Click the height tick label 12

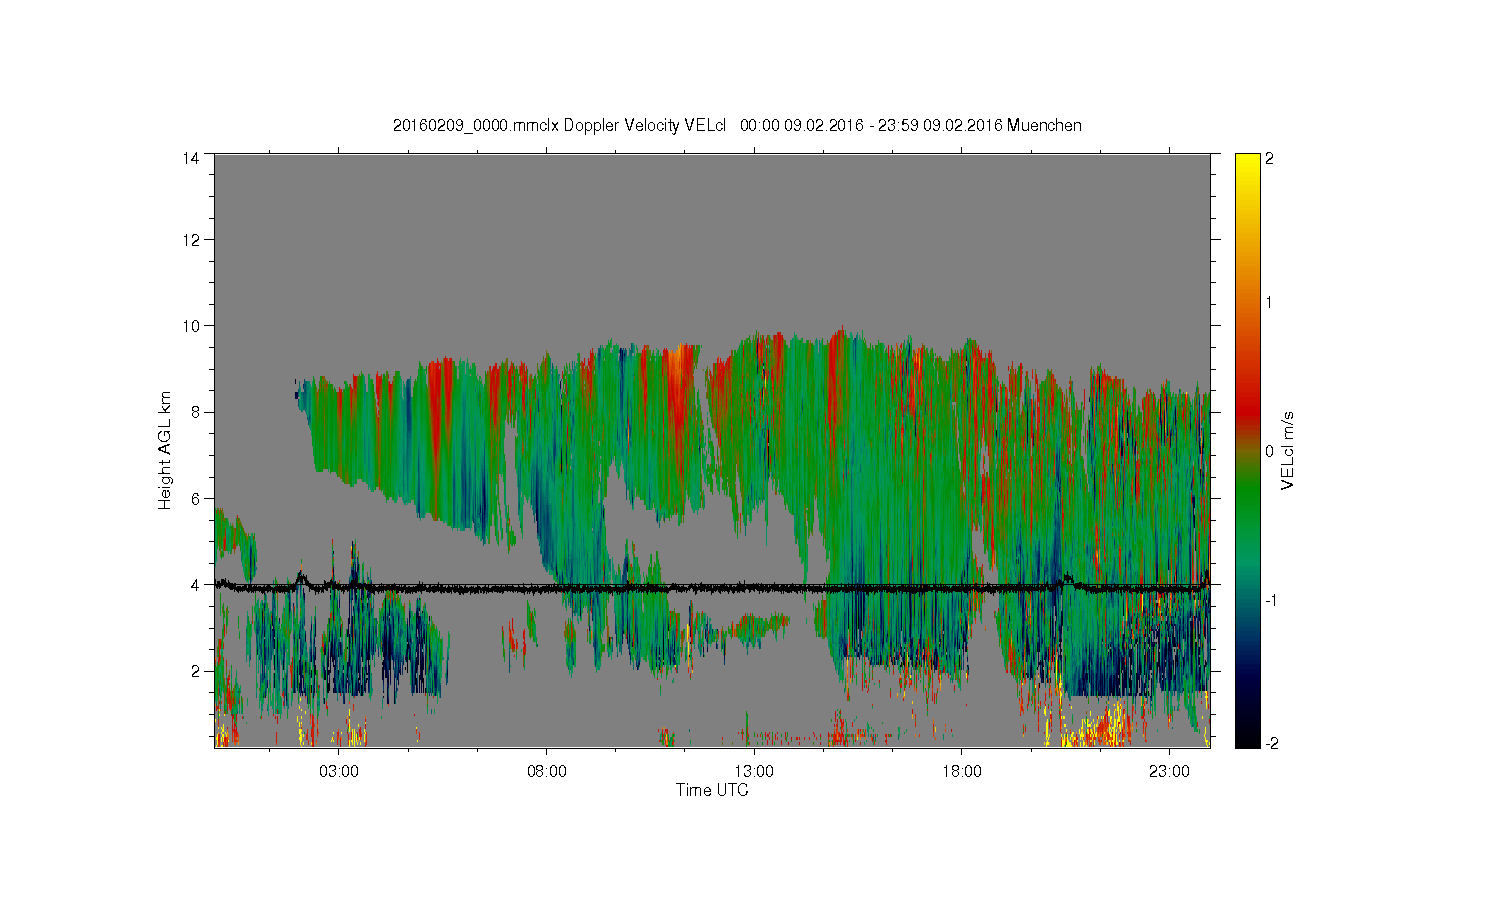click(191, 240)
